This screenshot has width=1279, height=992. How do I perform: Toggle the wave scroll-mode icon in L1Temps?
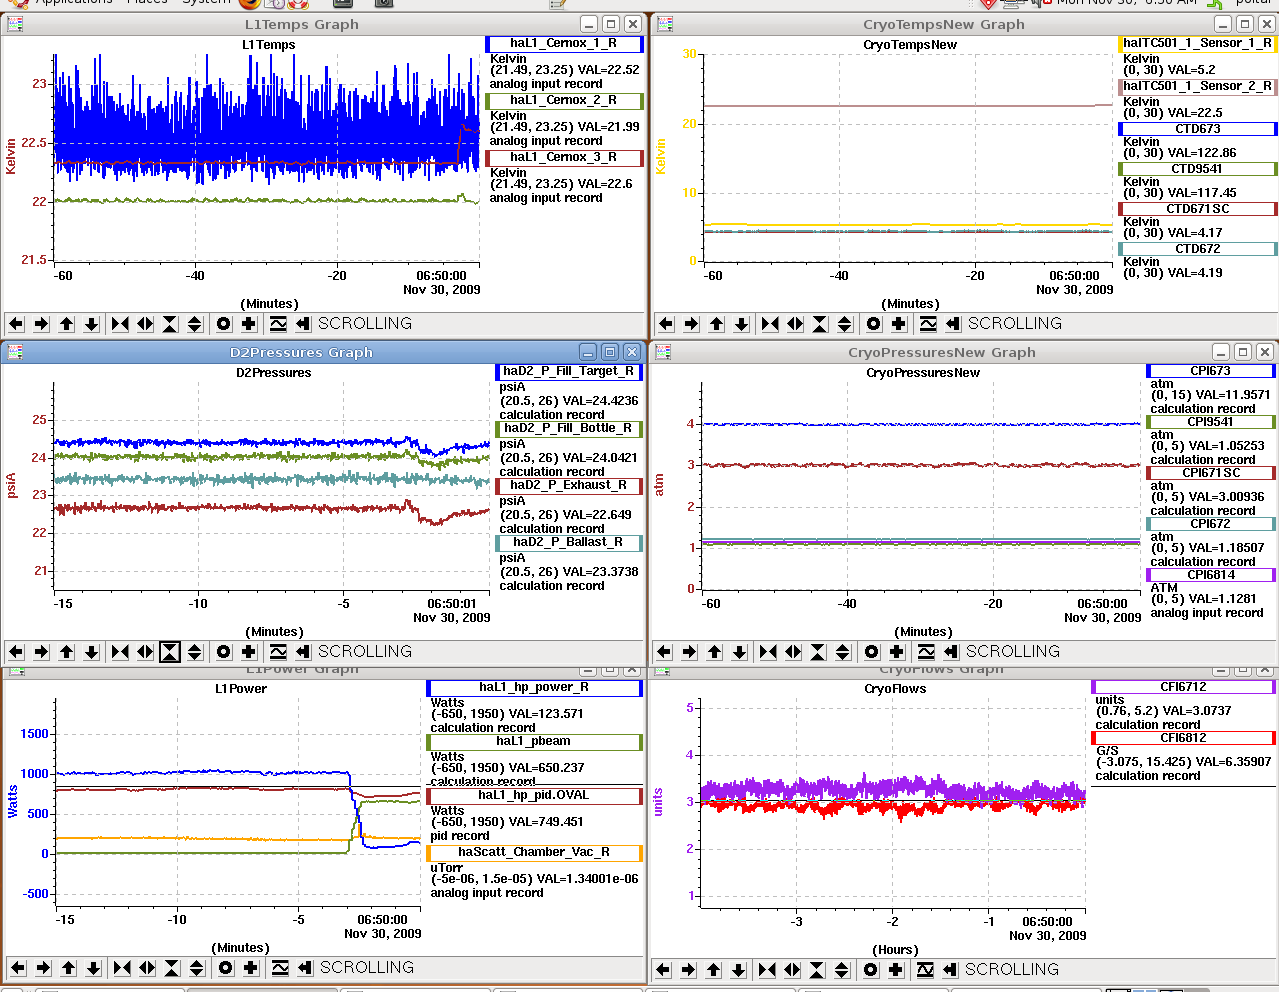pyautogui.click(x=278, y=324)
